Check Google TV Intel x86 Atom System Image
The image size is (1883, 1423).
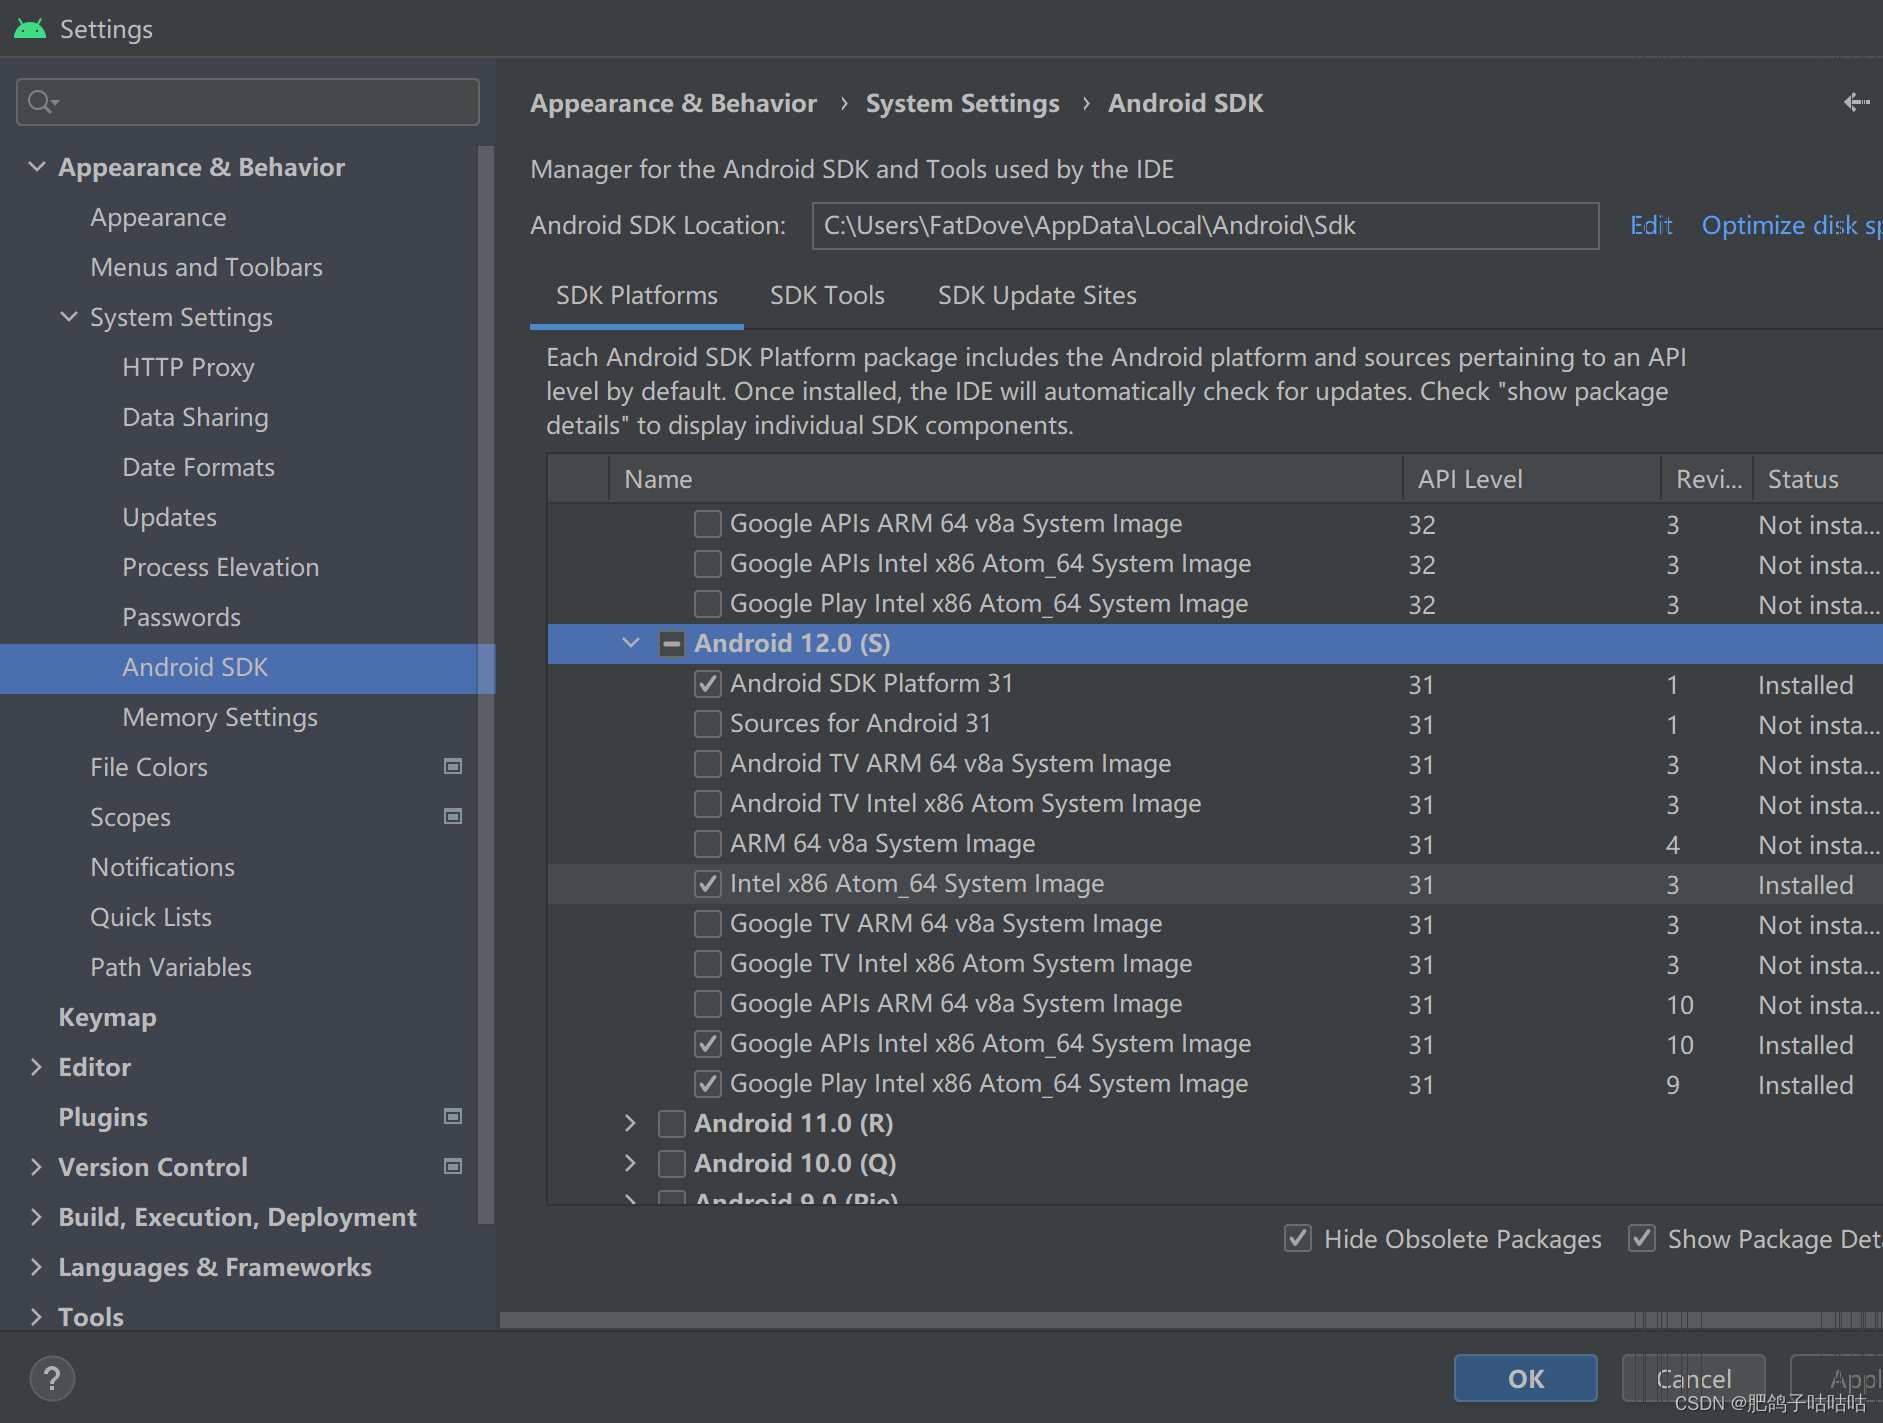pos(708,964)
